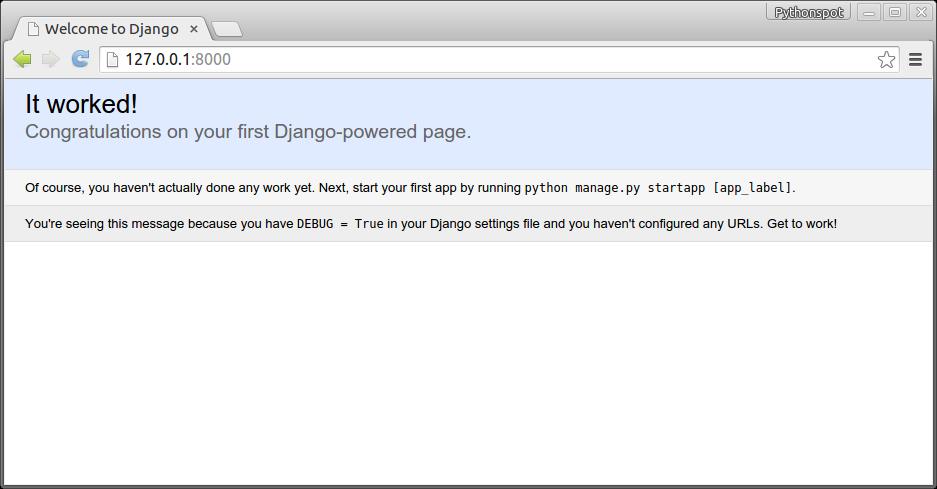Bookmark this page with the star icon

[x=886, y=59]
